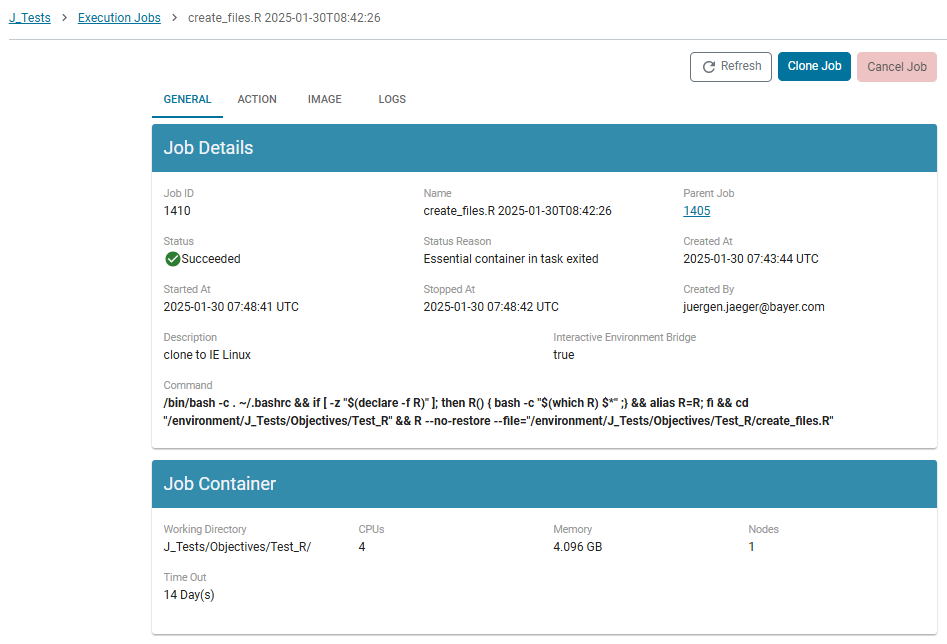Click the green Succeeded checkmark icon

[x=172, y=259]
